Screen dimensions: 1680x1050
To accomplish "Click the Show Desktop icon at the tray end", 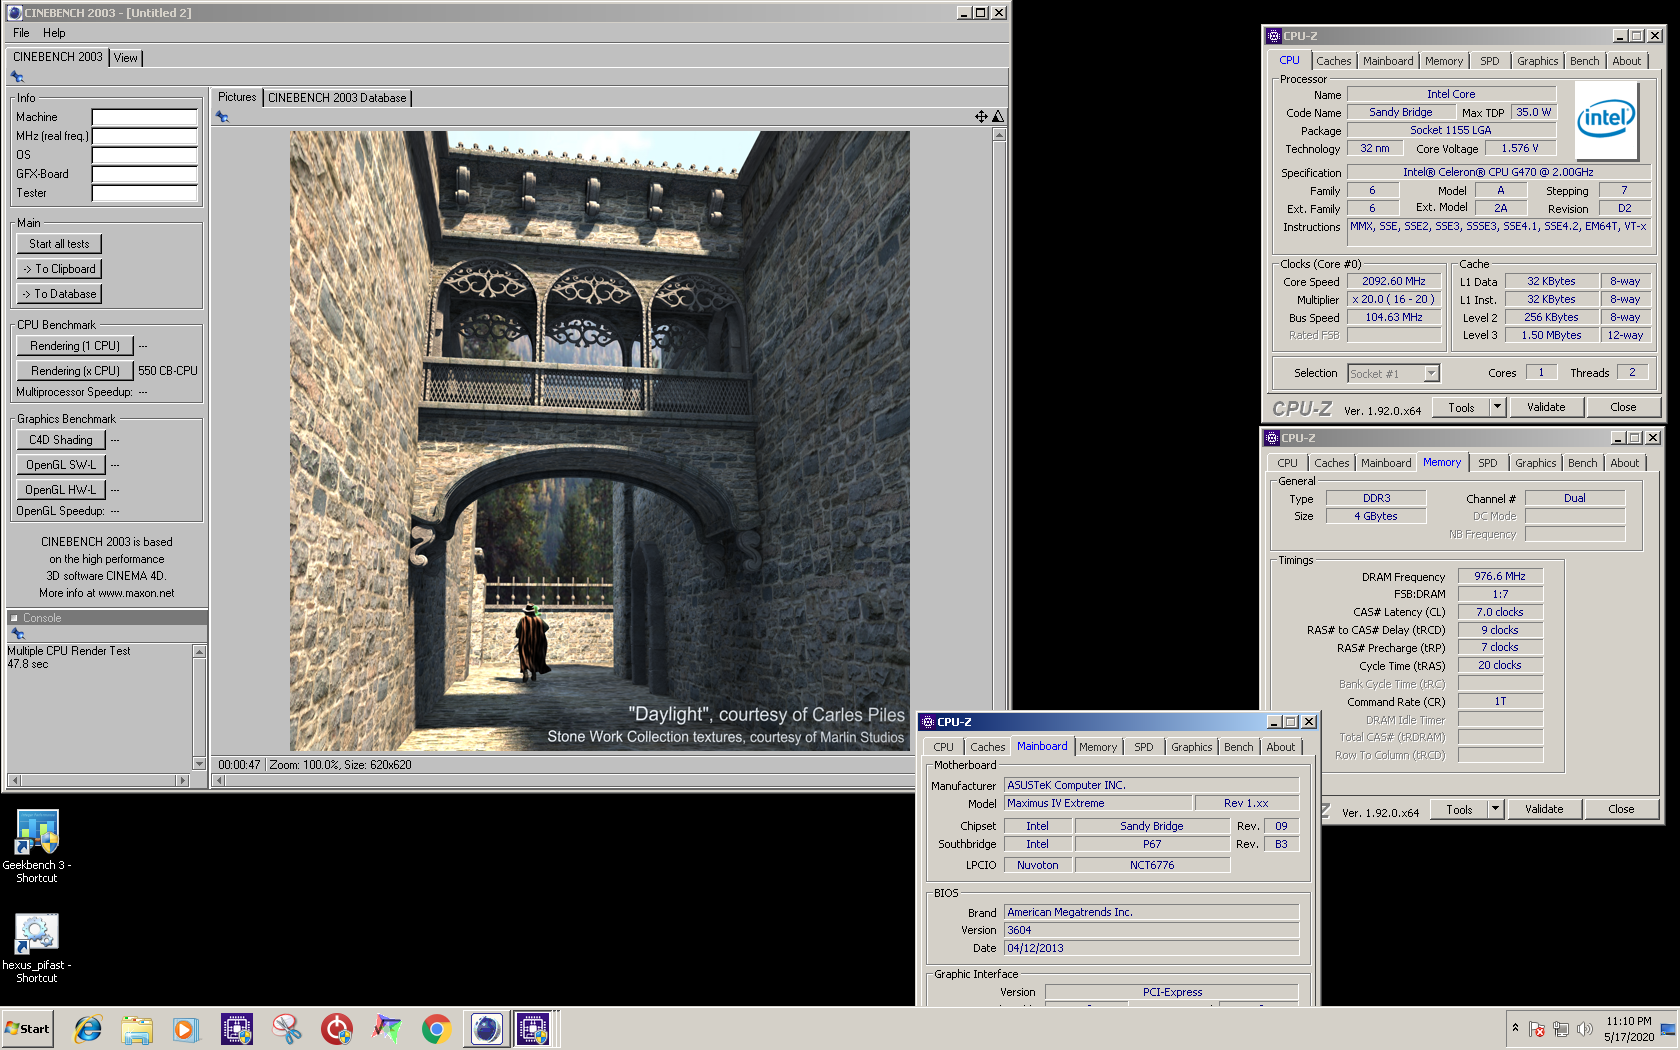I will (x=1668, y=1029).
